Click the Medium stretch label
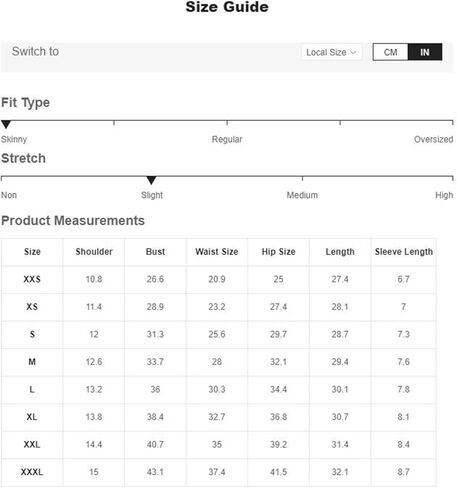Screen dimensions: 457x488 302,195
